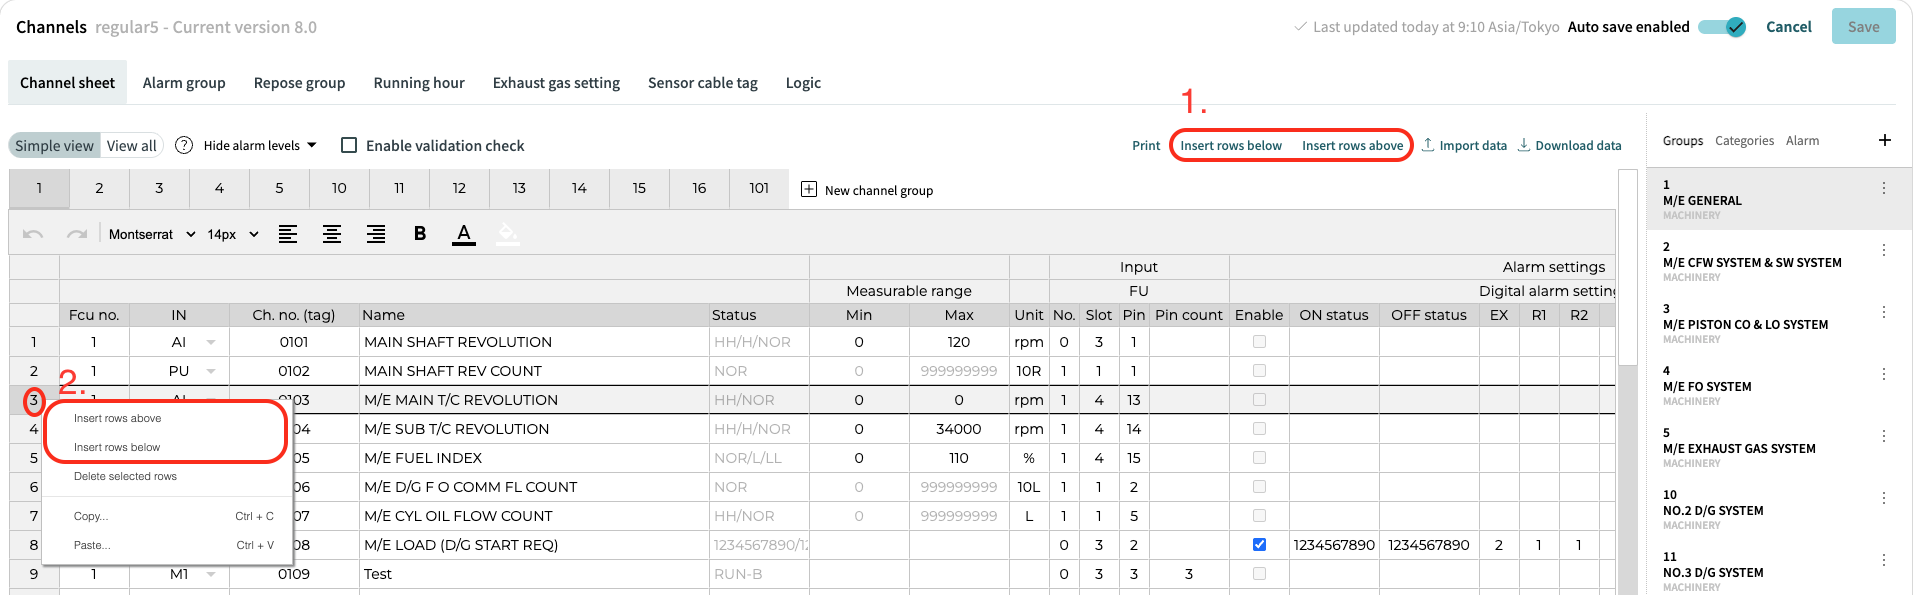The image size is (1913, 595).
Task: Open IN type dropdown for row 9 M1
Action: (x=211, y=574)
